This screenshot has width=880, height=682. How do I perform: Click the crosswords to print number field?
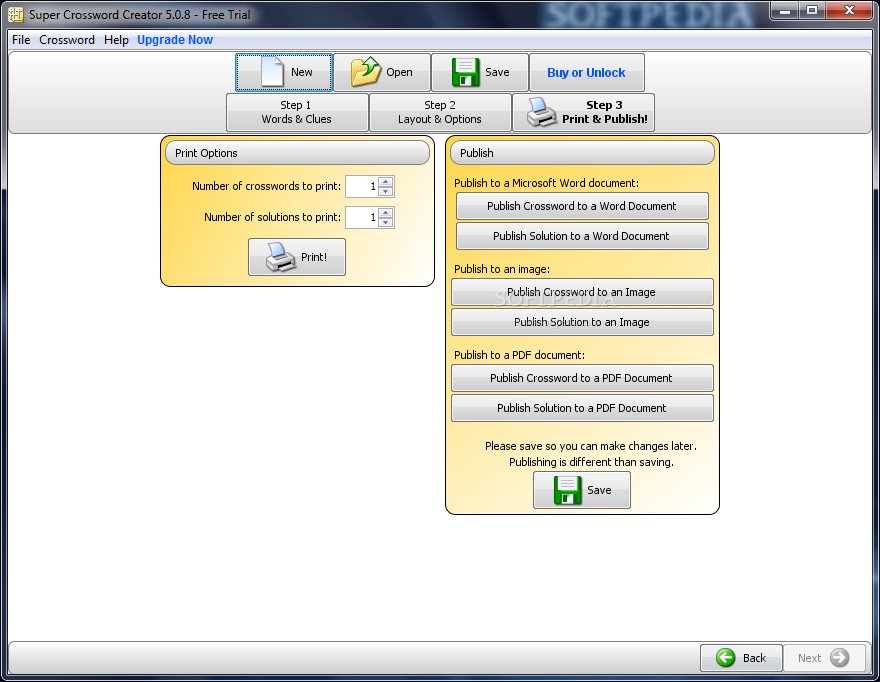coord(362,186)
